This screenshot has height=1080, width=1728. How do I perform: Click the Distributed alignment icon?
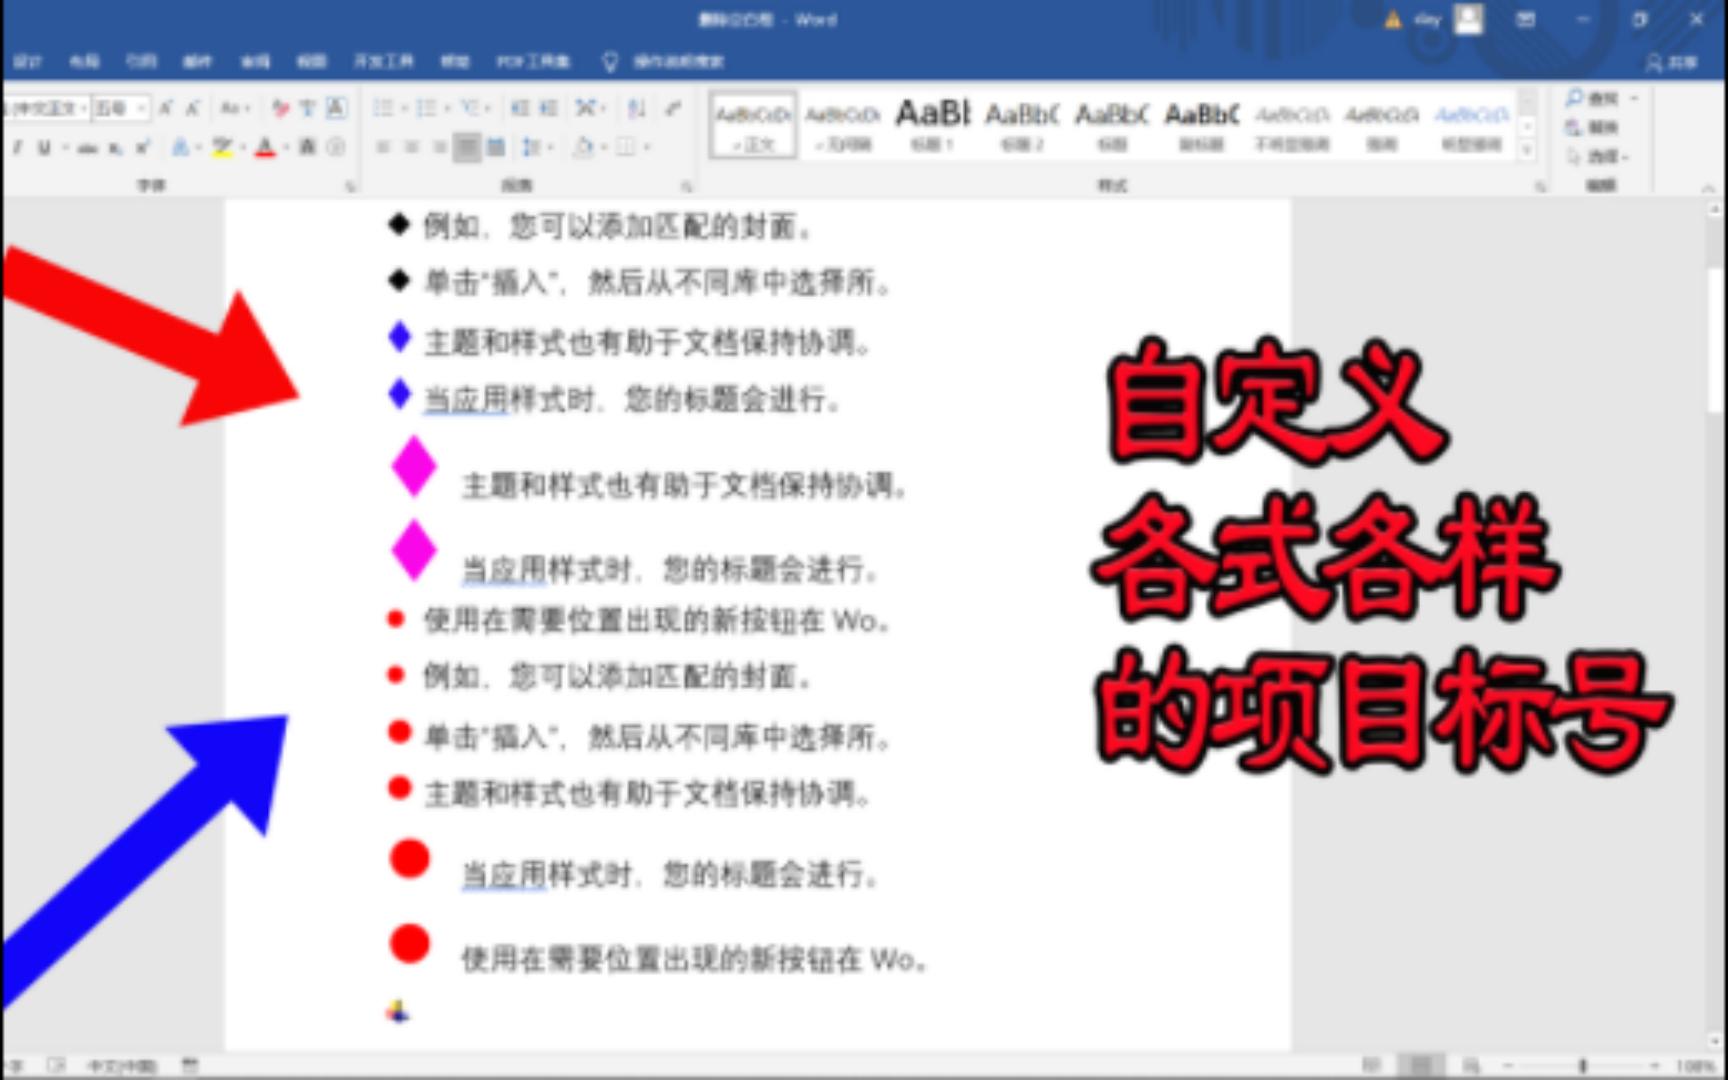click(496, 148)
